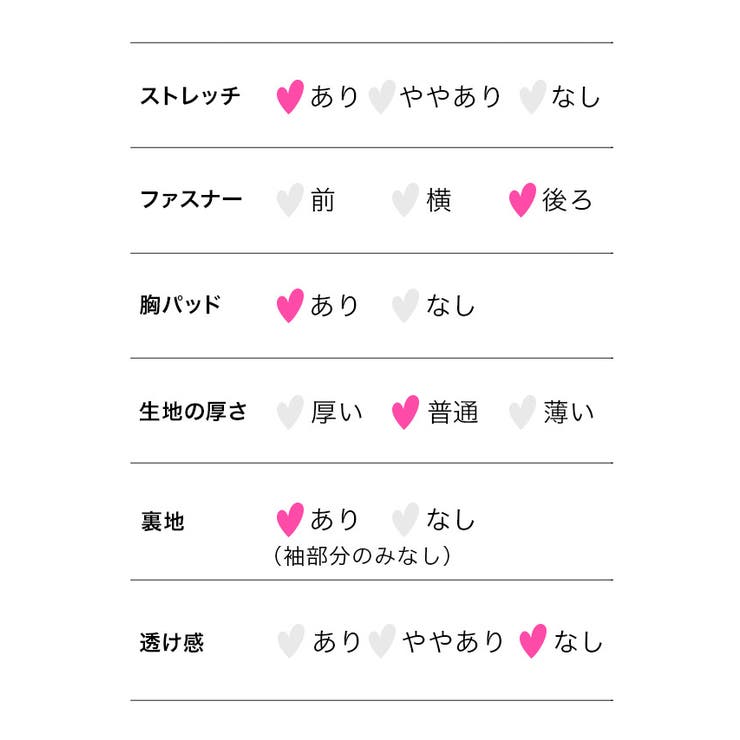Select the 普通 heart for fabric thickness
Screen dimensions: 740x740
[x=404, y=412]
